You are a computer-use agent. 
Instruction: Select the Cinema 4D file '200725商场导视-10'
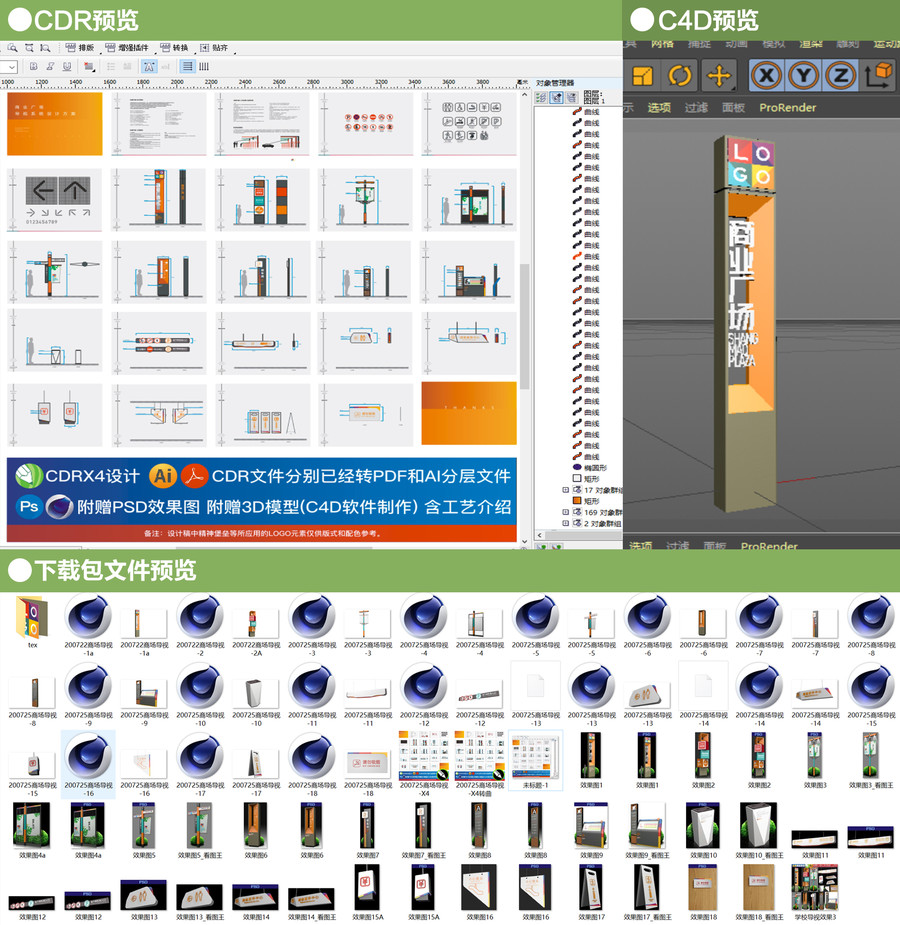pyautogui.click(x=201, y=695)
